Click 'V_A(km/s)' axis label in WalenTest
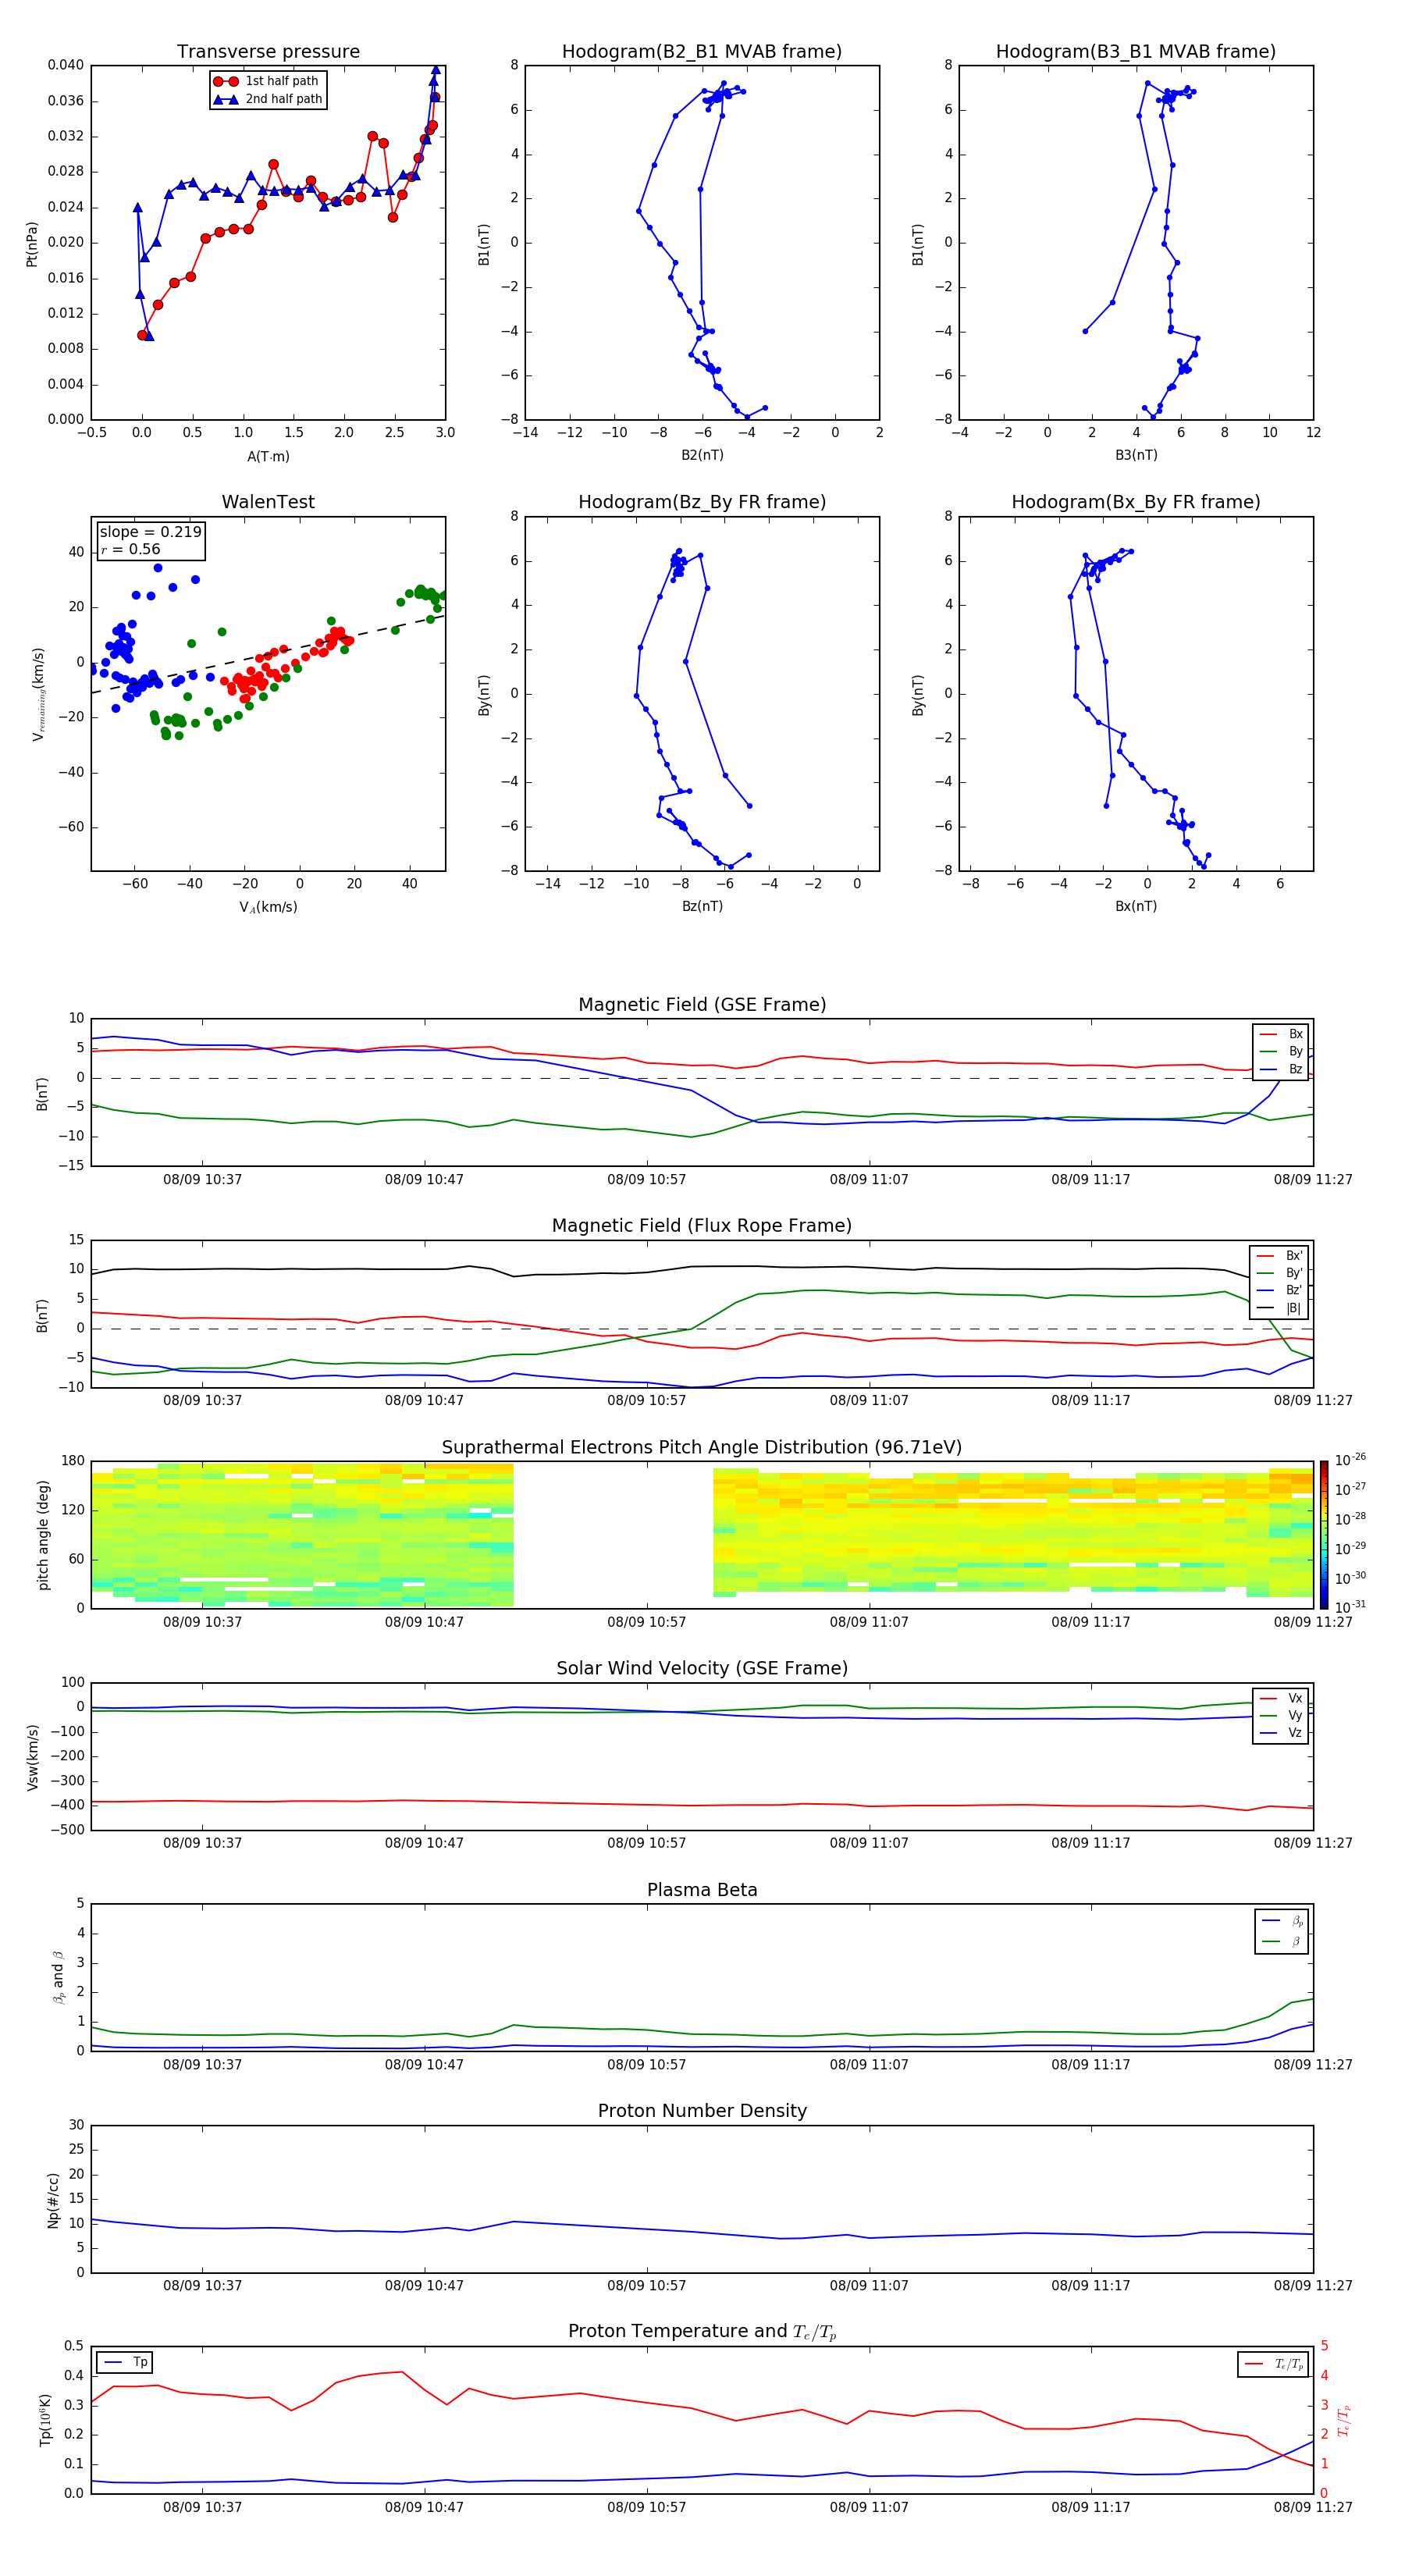This screenshot has height=2576, width=1405. point(268,908)
